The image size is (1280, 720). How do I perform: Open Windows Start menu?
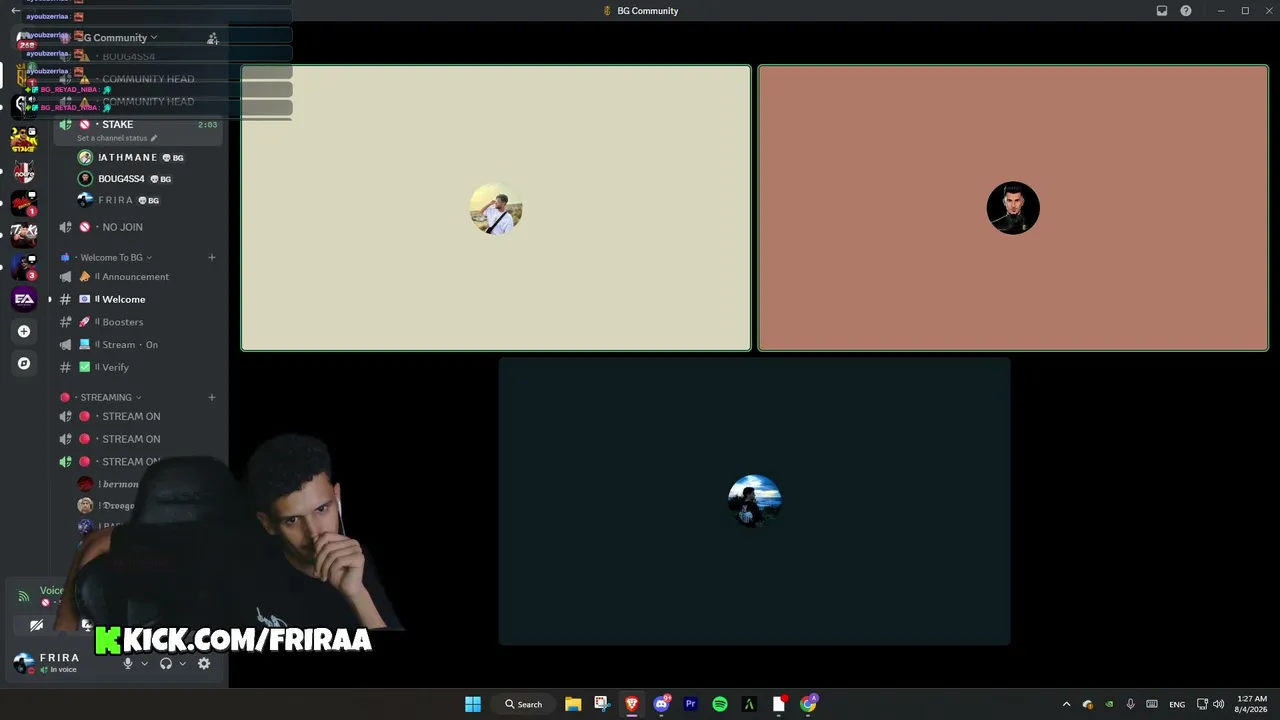pos(473,704)
